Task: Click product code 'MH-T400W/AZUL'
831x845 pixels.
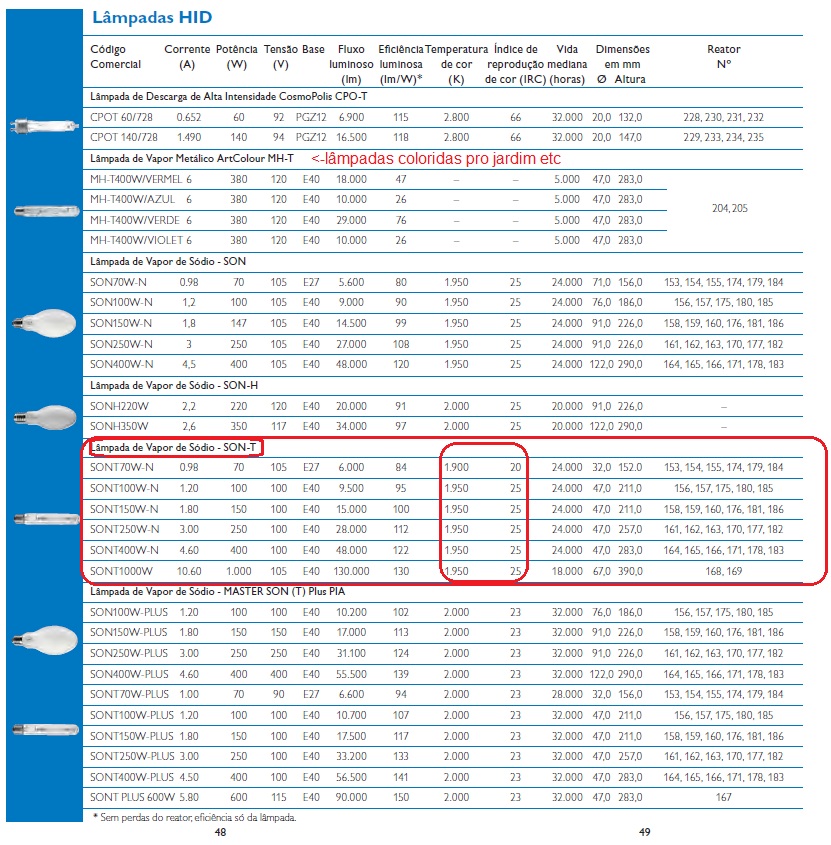Action: tap(133, 199)
